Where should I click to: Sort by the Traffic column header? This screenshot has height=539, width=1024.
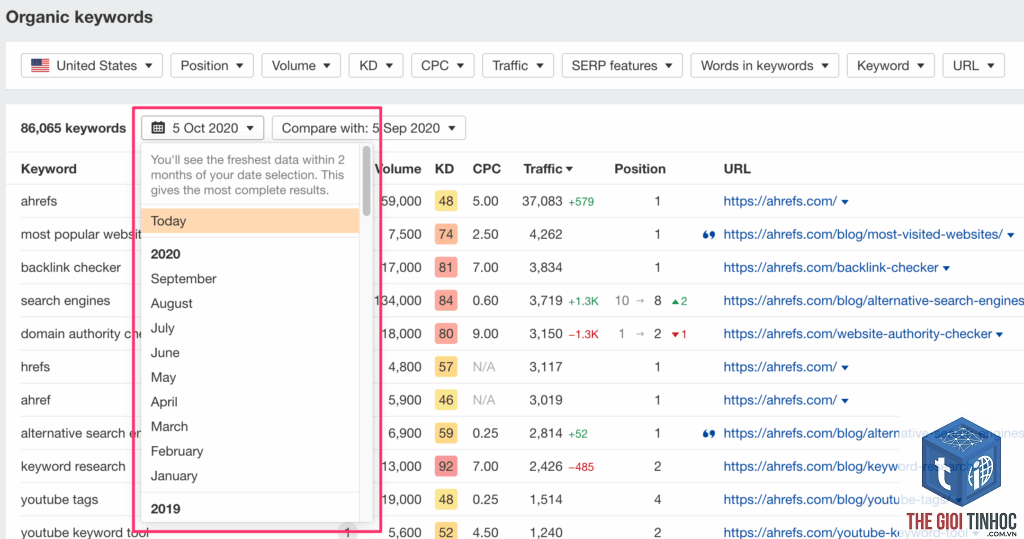[548, 169]
